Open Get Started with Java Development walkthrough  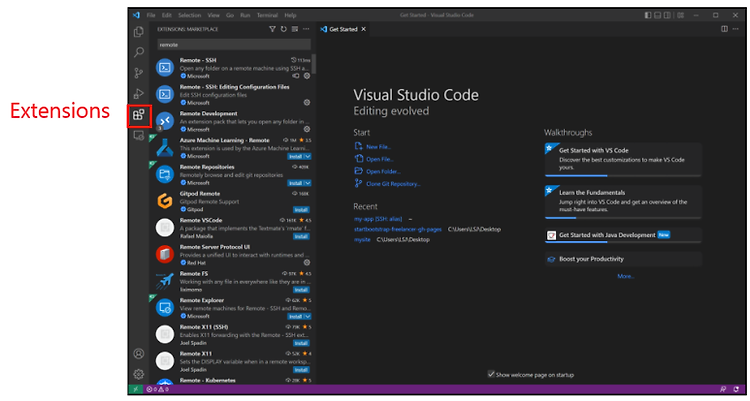(x=623, y=235)
